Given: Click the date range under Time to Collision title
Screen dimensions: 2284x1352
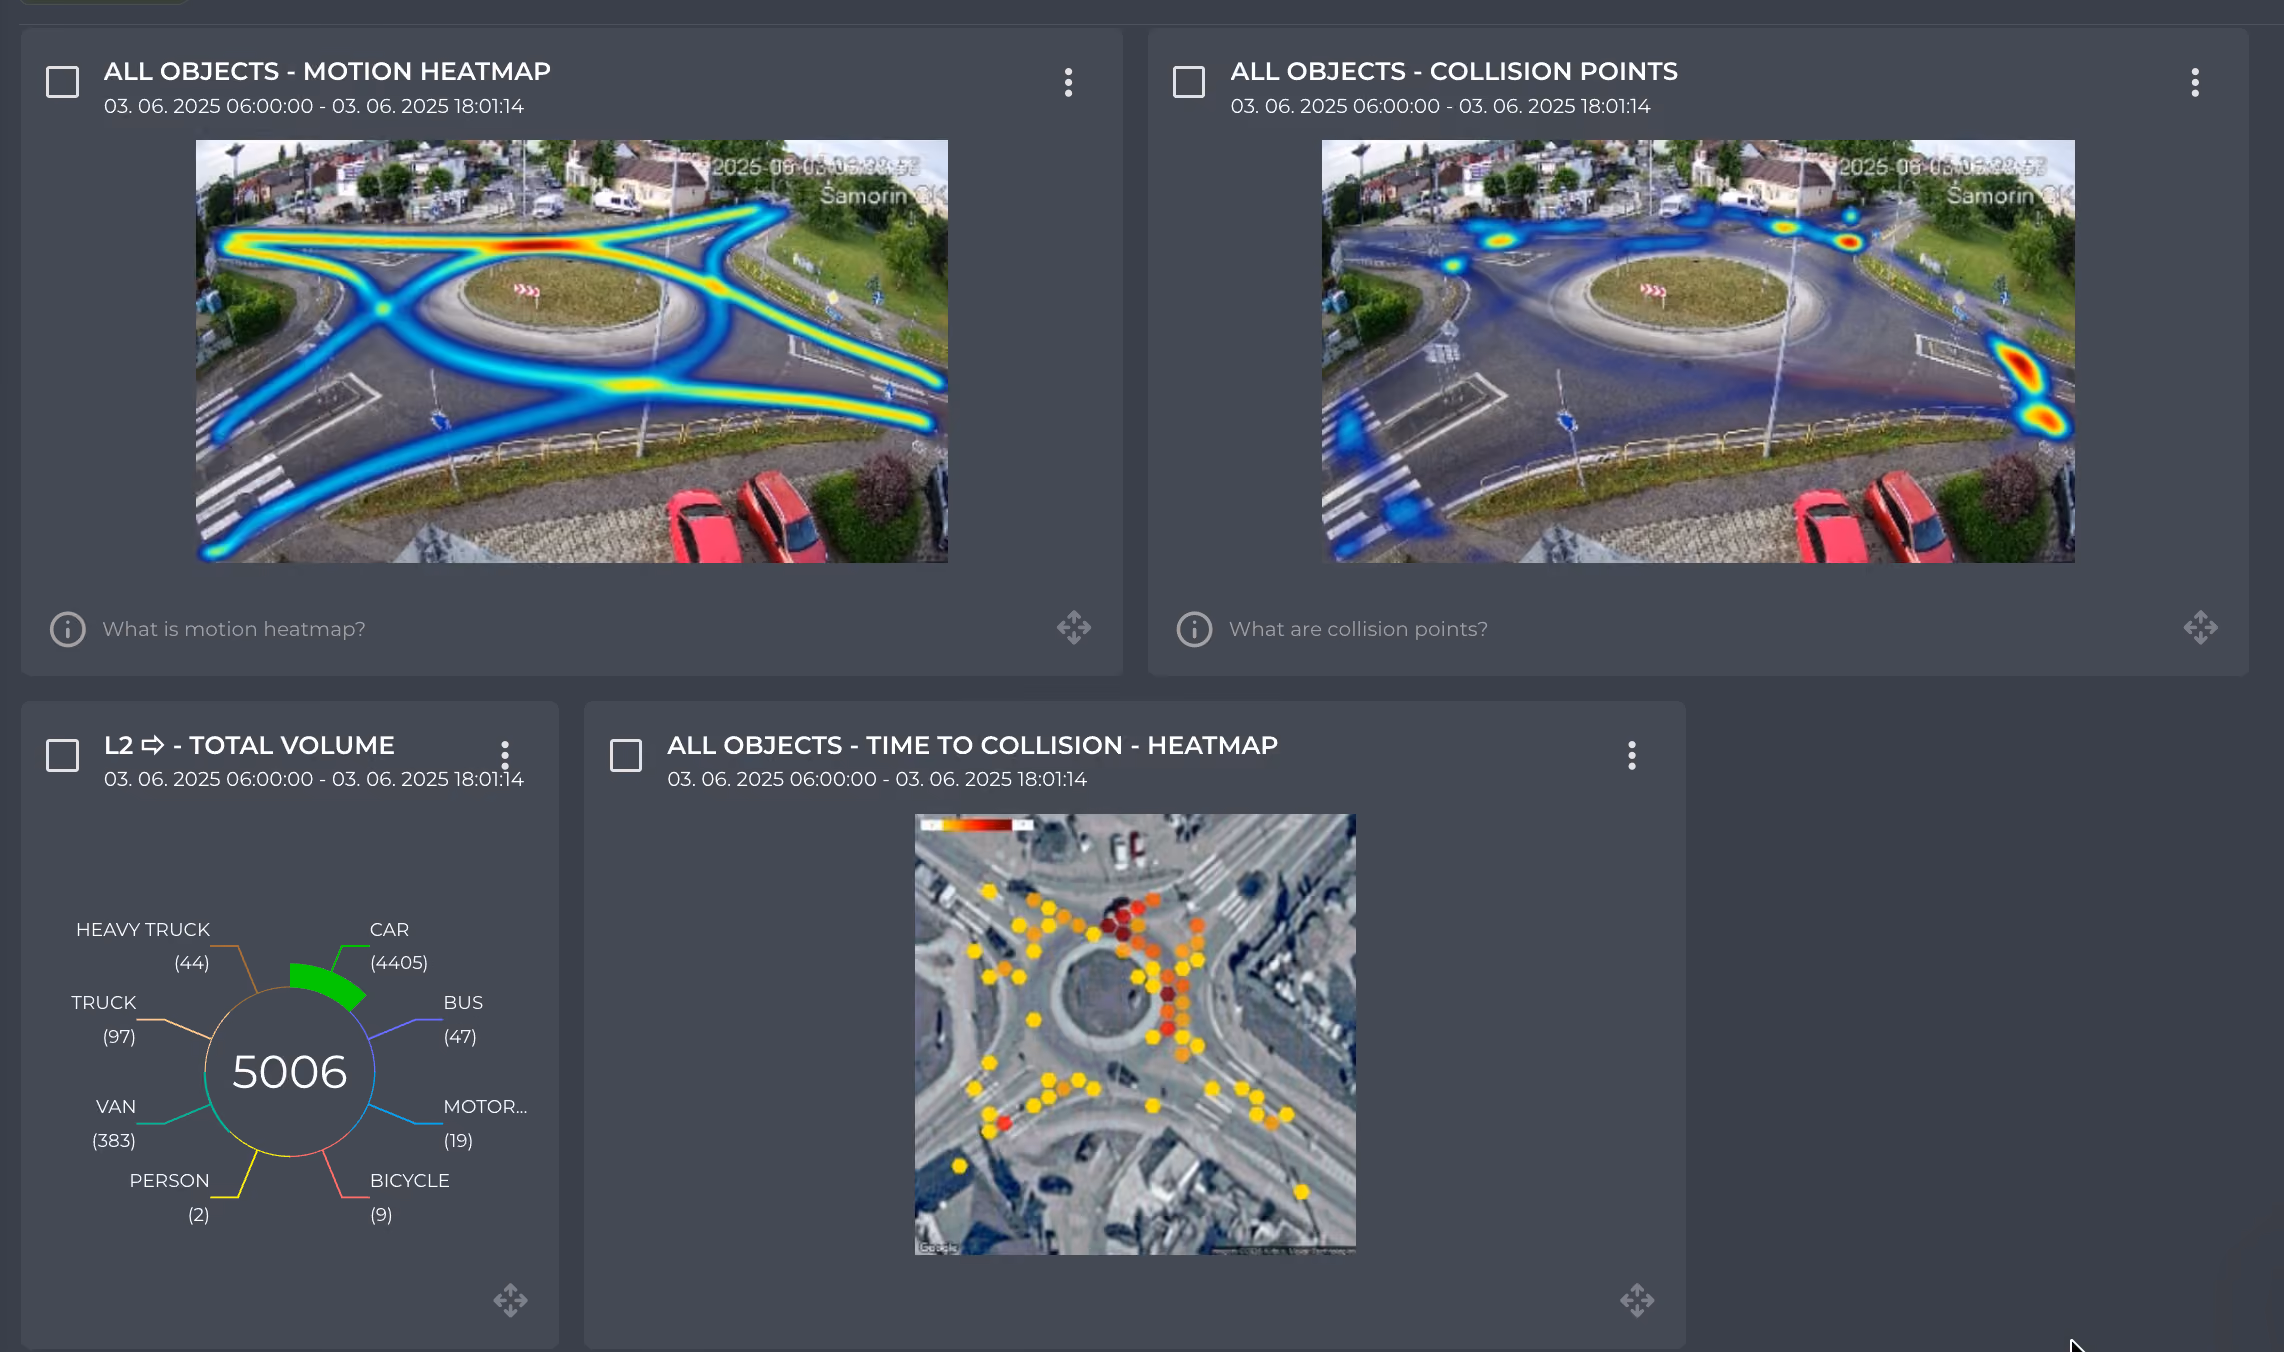Looking at the screenshot, I should tap(877, 779).
